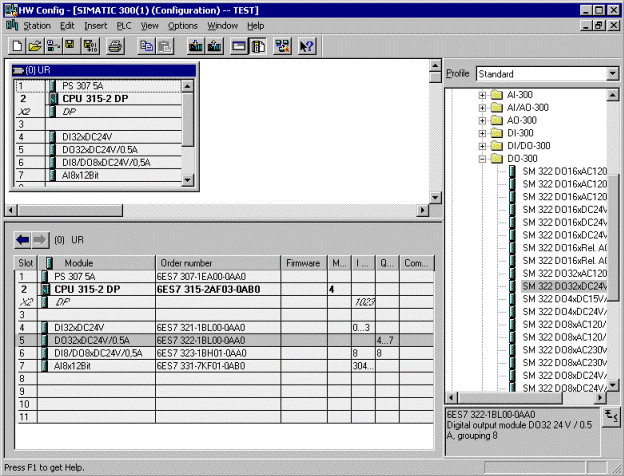Click catalog info toggle icon at bottom right

click(611, 415)
